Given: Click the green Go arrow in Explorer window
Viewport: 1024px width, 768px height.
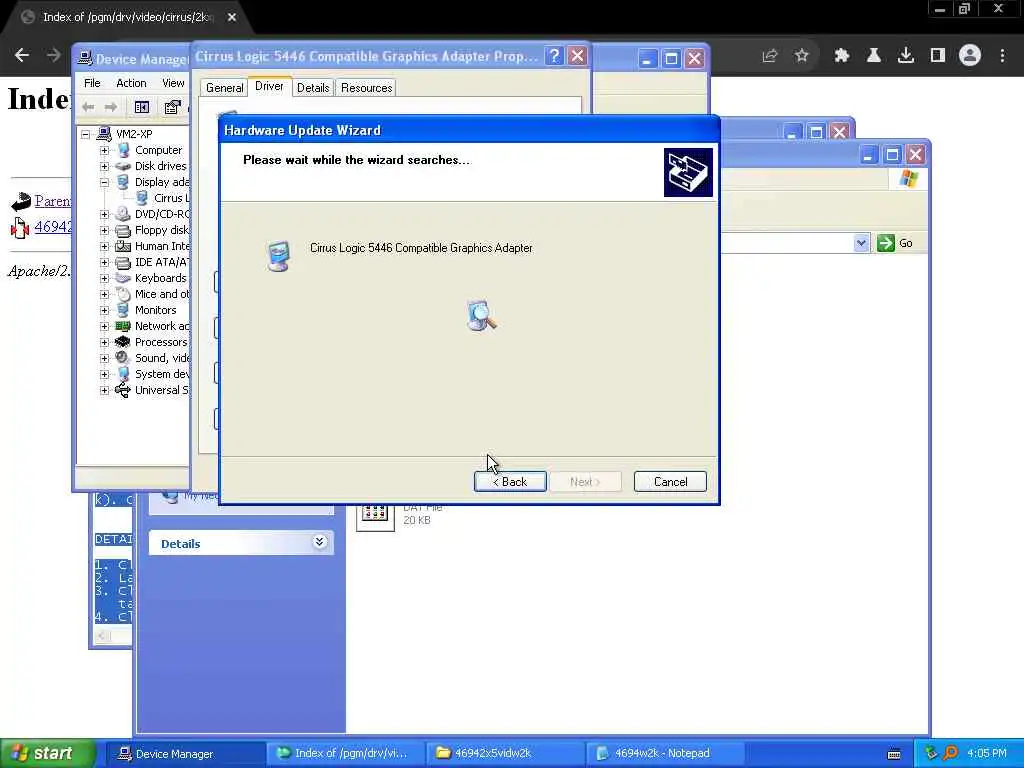Looking at the screenshot, I should pos(886,243).
